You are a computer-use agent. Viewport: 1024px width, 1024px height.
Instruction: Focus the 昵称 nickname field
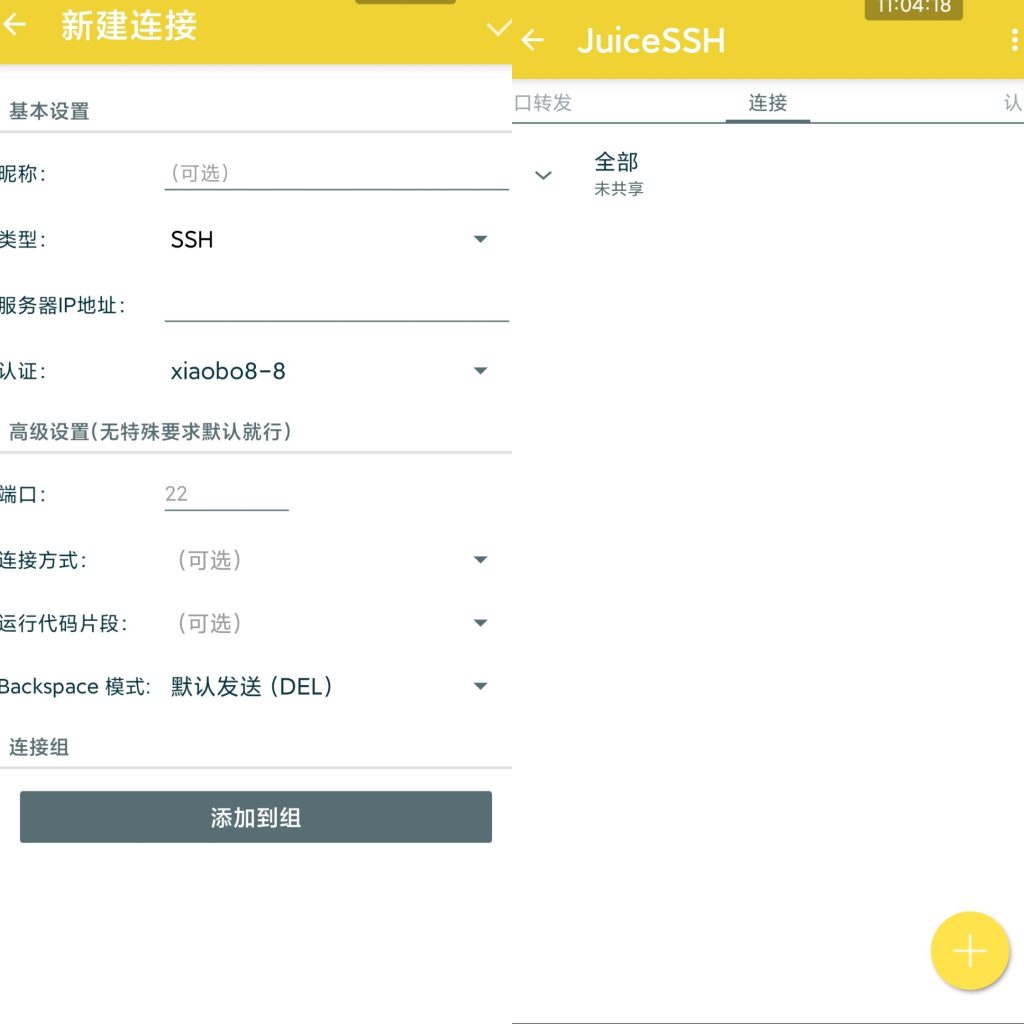click(336, 173)
